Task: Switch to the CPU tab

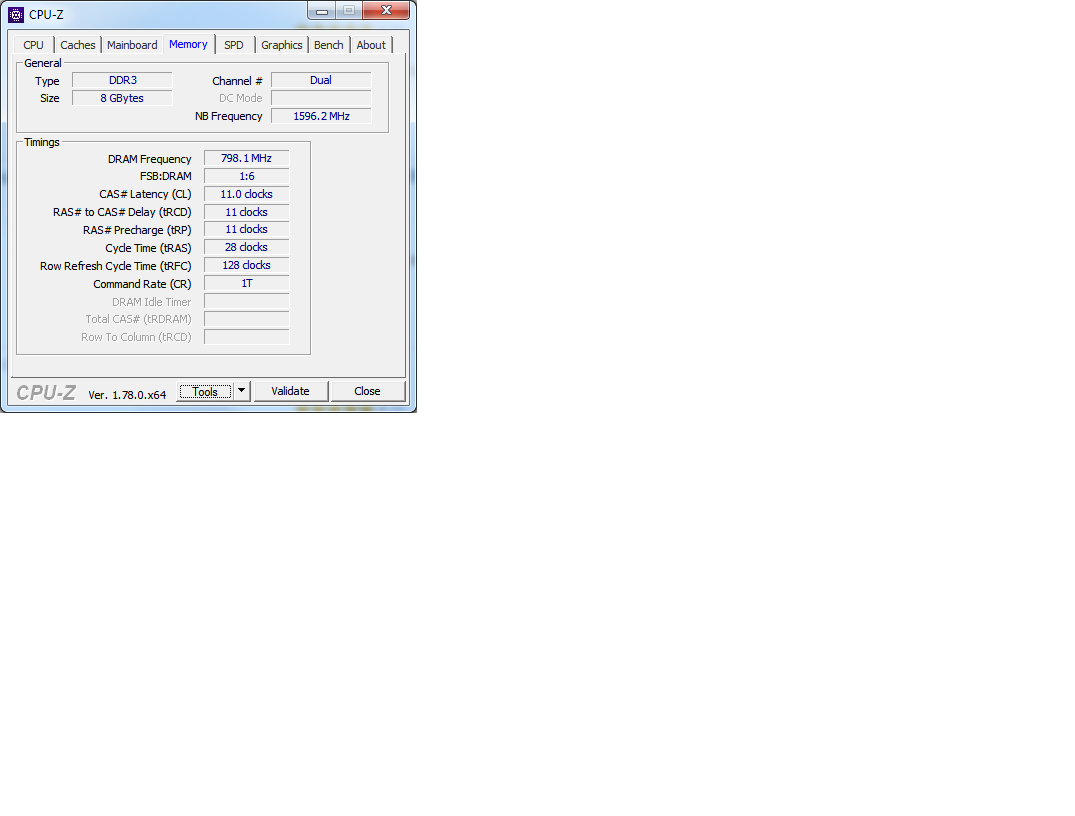Action: pyautogui.click(x=33, y=45)
